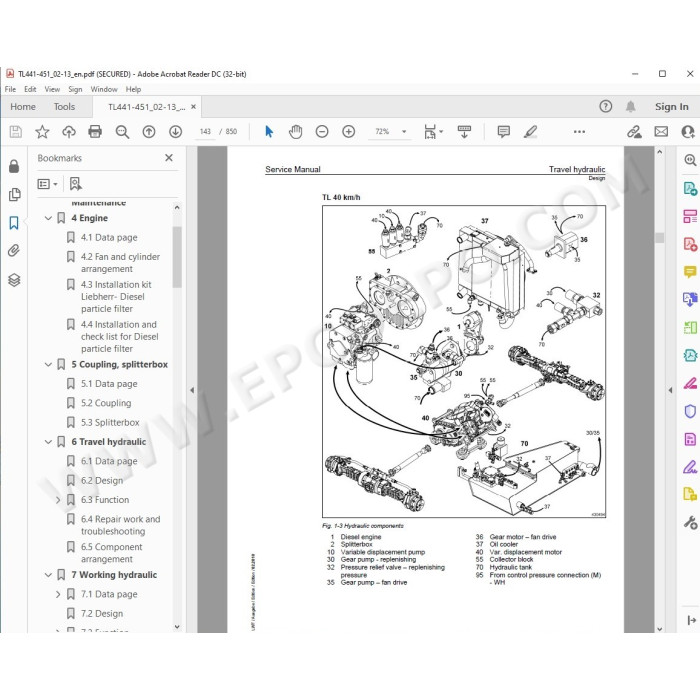The width and height of the screenshot is (700, 700).
Task: Collapse left navigation pane arrow
Action: [192, 390]
